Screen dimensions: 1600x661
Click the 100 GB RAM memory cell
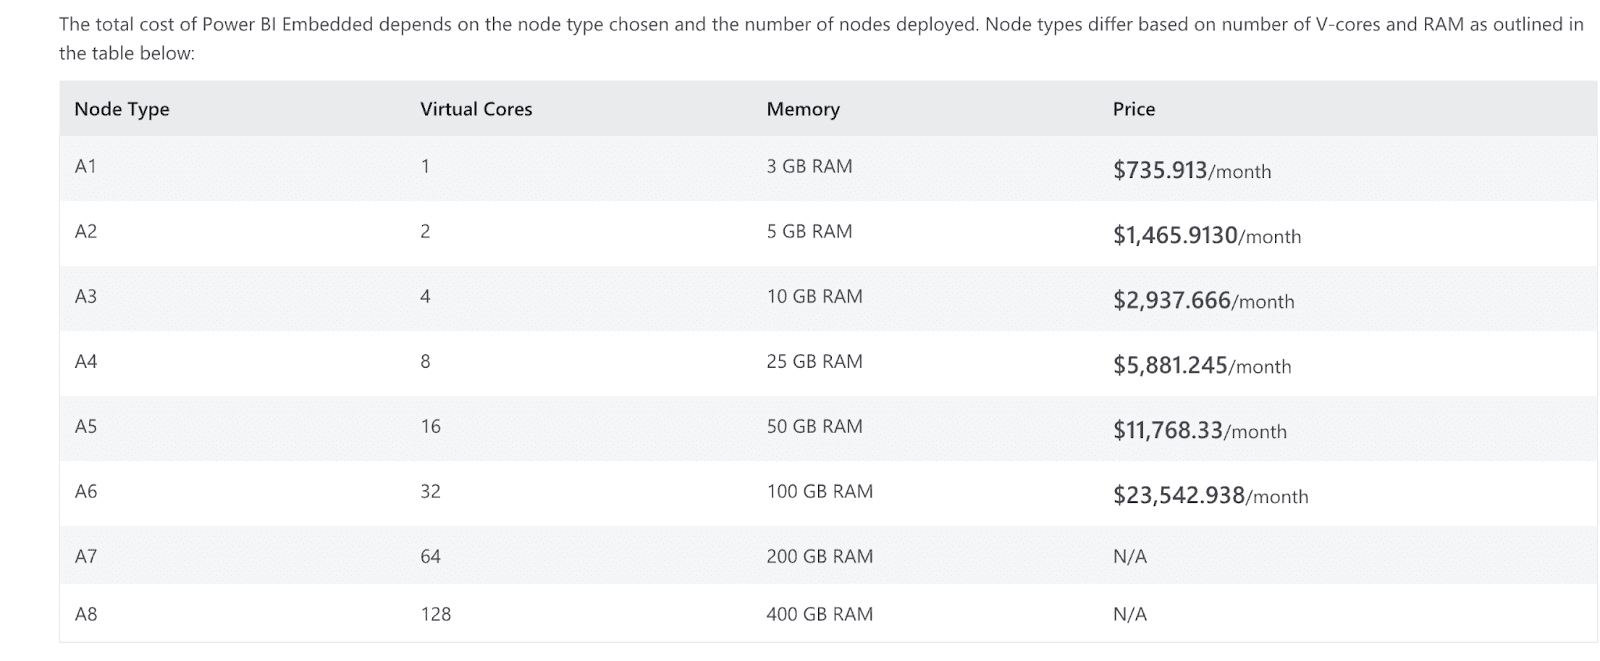point(819,491)
